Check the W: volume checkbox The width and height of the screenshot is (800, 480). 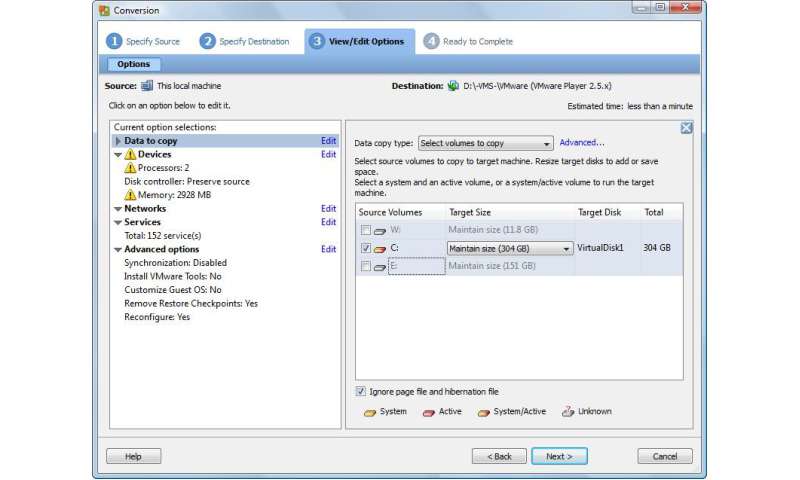[x=365, y=230]
